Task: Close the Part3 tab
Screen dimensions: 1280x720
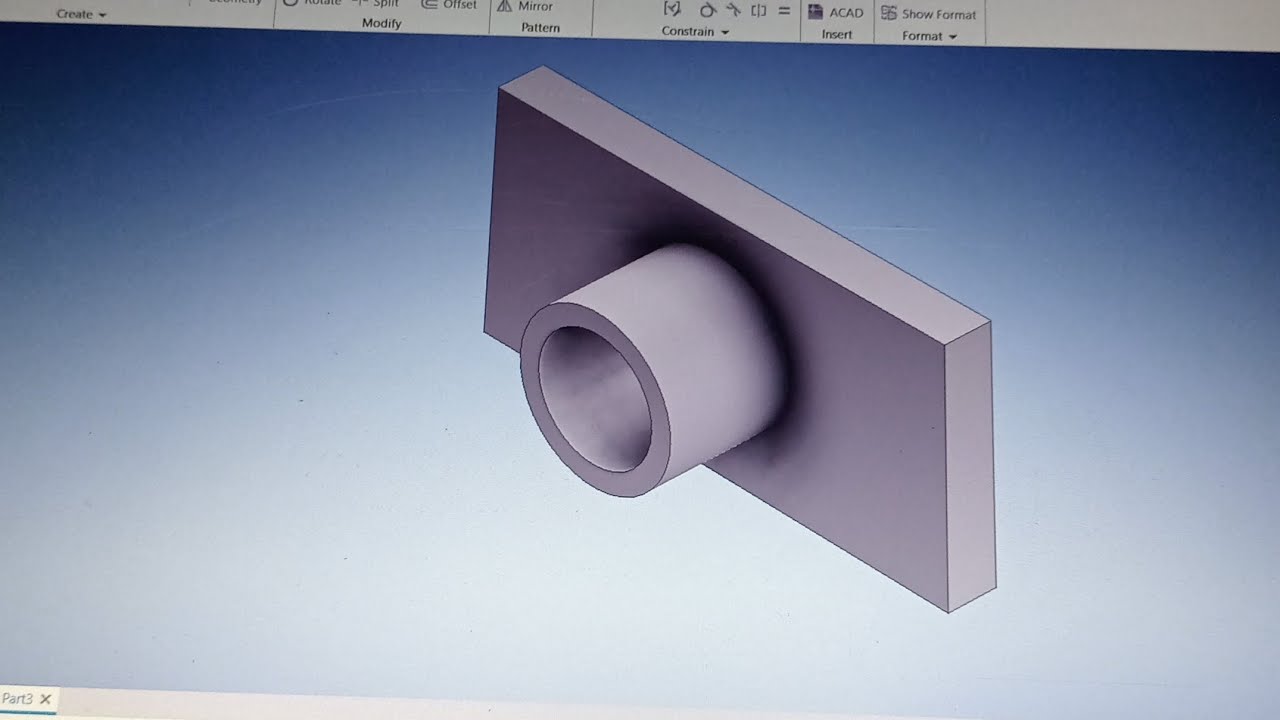Action: point(45,699)
